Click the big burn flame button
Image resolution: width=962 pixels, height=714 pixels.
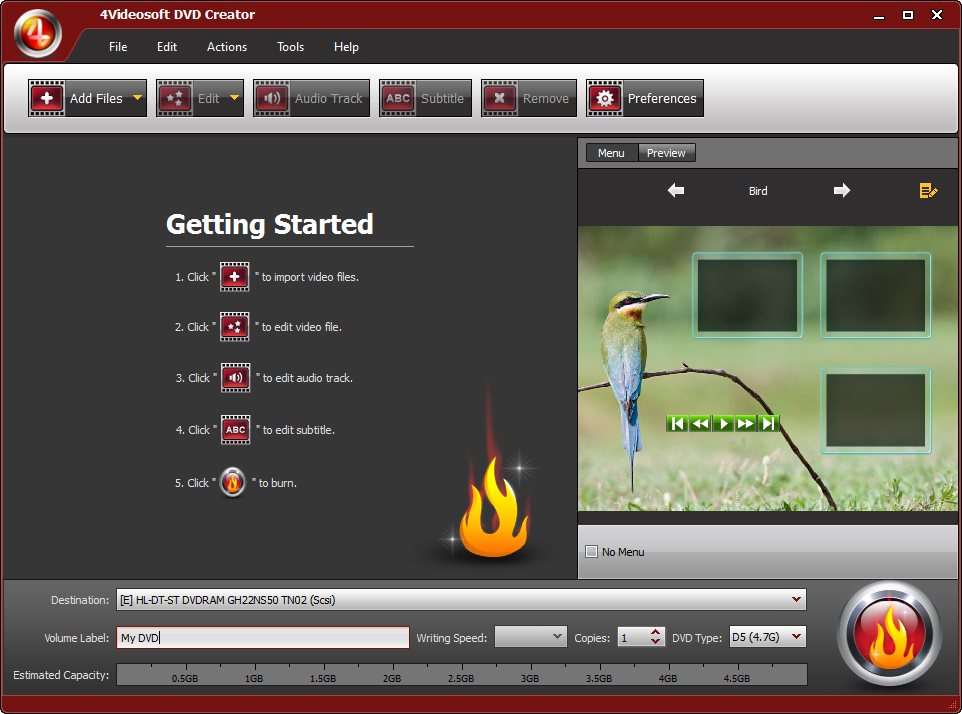(888, 634)
